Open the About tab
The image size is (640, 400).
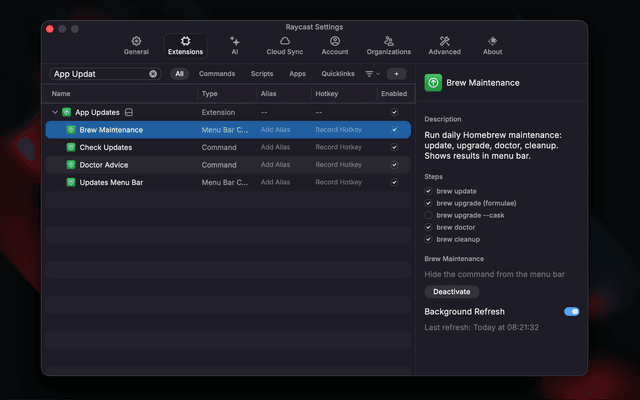pyautogui.click(x=492, y=46)
